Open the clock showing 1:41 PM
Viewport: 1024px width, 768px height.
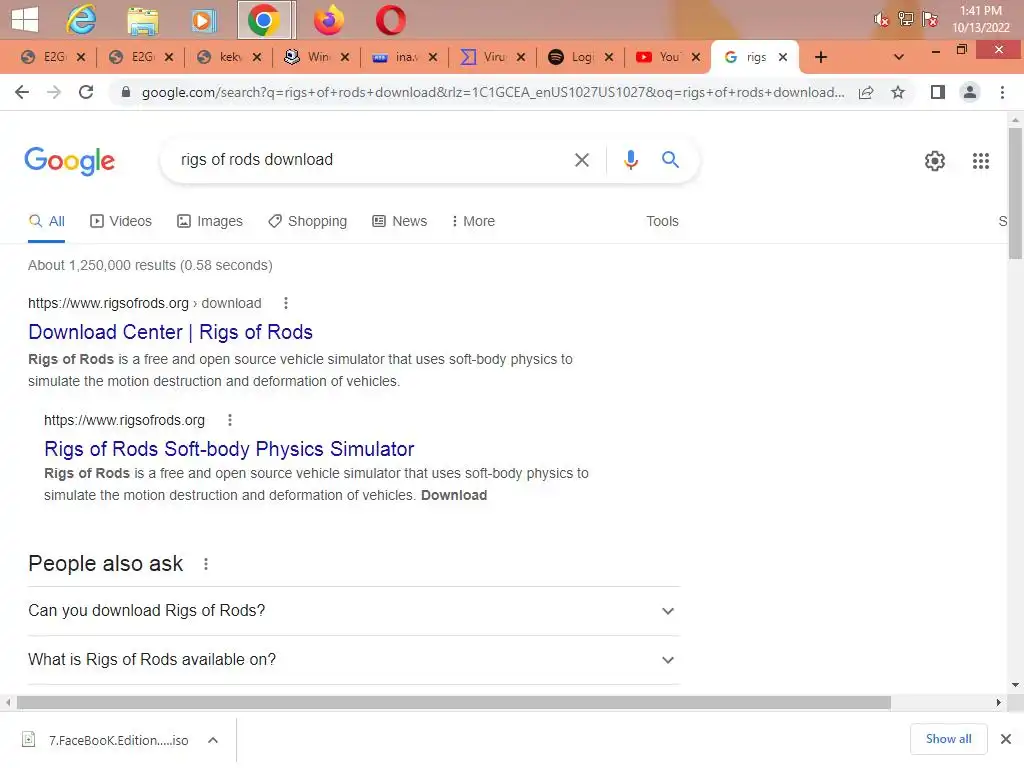pos(980,19)
